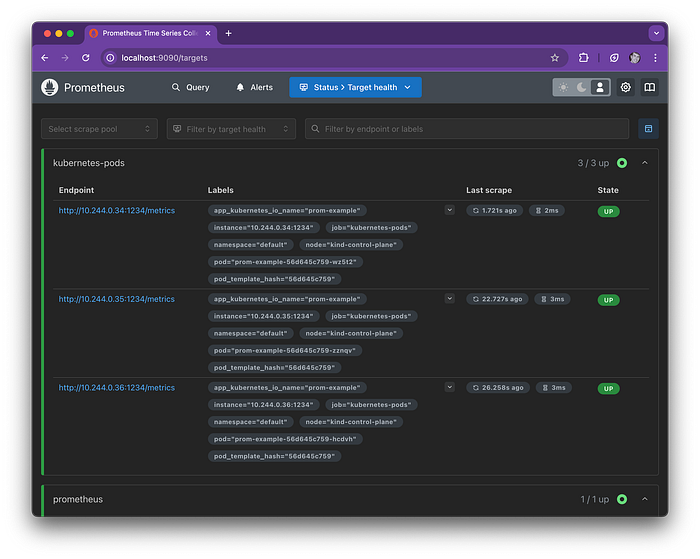
Task: Open documentation book icon
Action: [650, 88]
